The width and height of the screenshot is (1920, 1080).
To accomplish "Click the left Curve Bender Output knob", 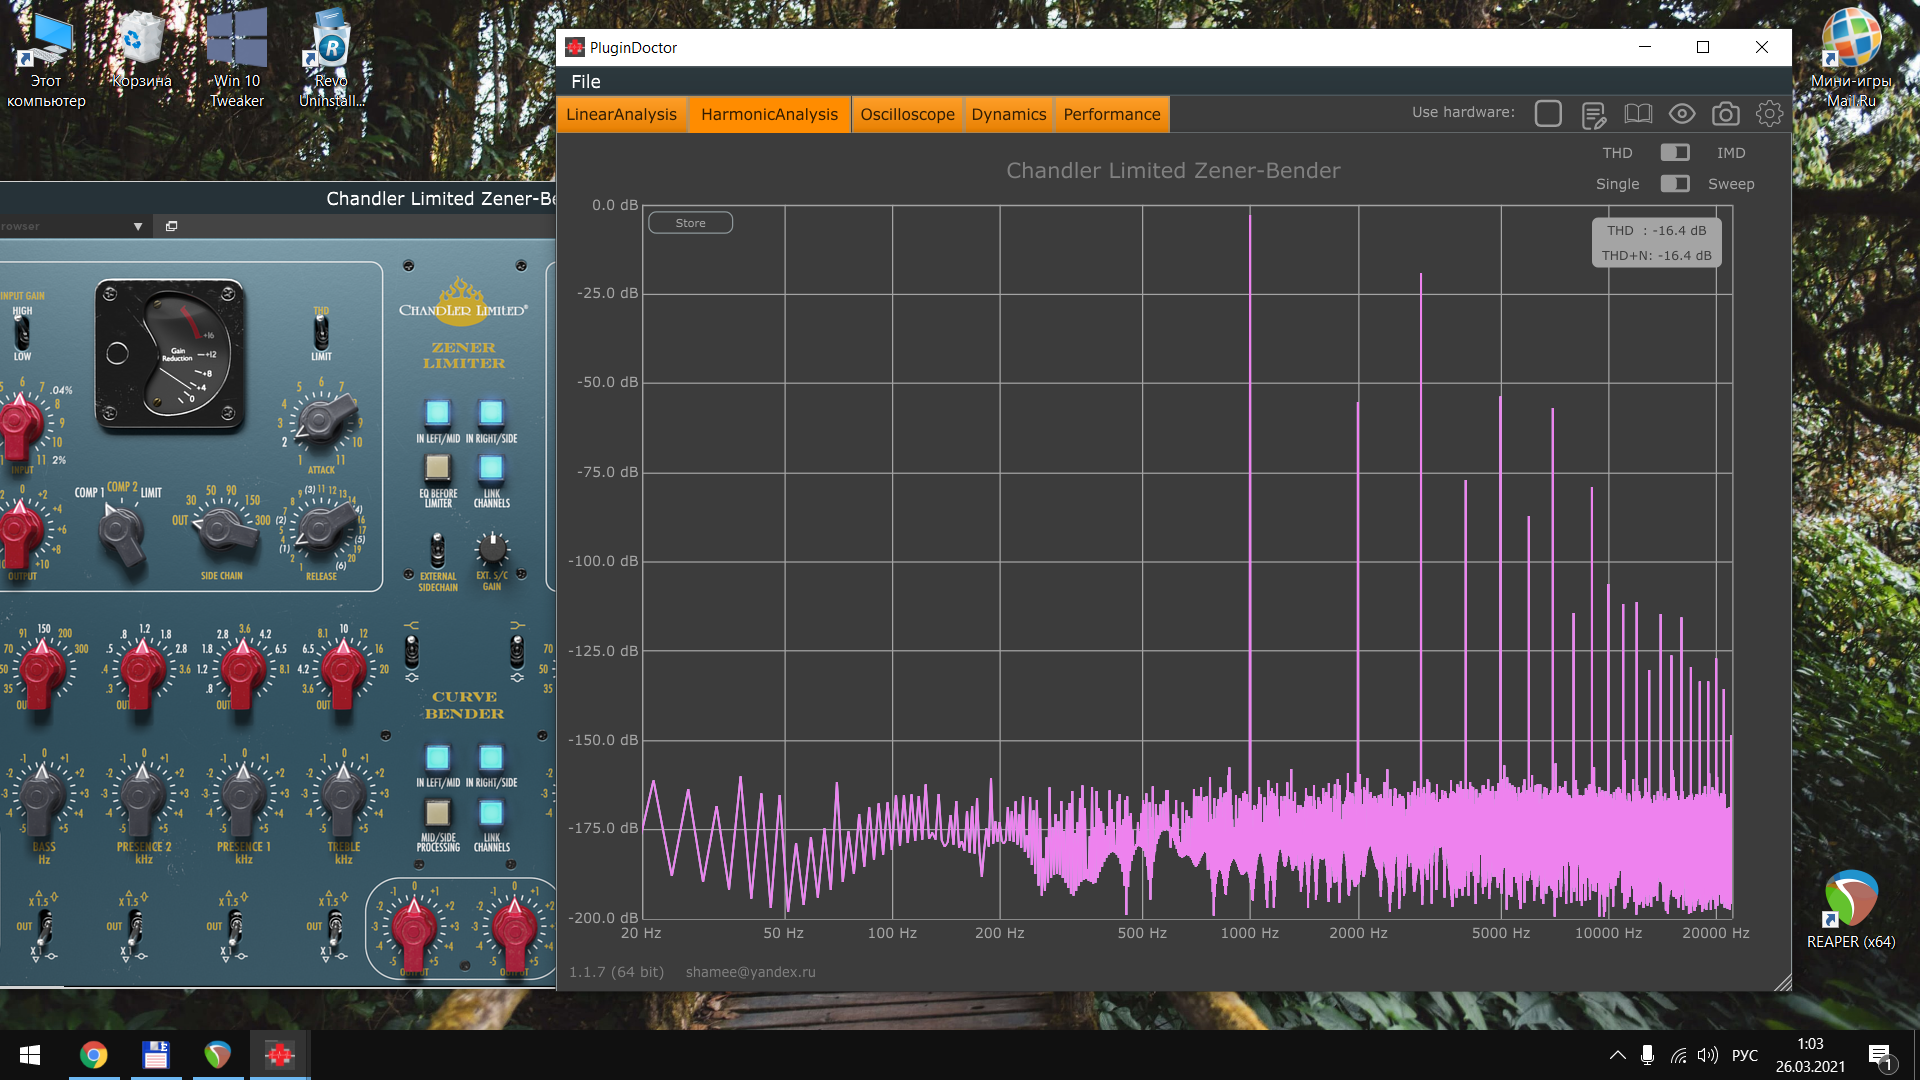I will [414, 930].
